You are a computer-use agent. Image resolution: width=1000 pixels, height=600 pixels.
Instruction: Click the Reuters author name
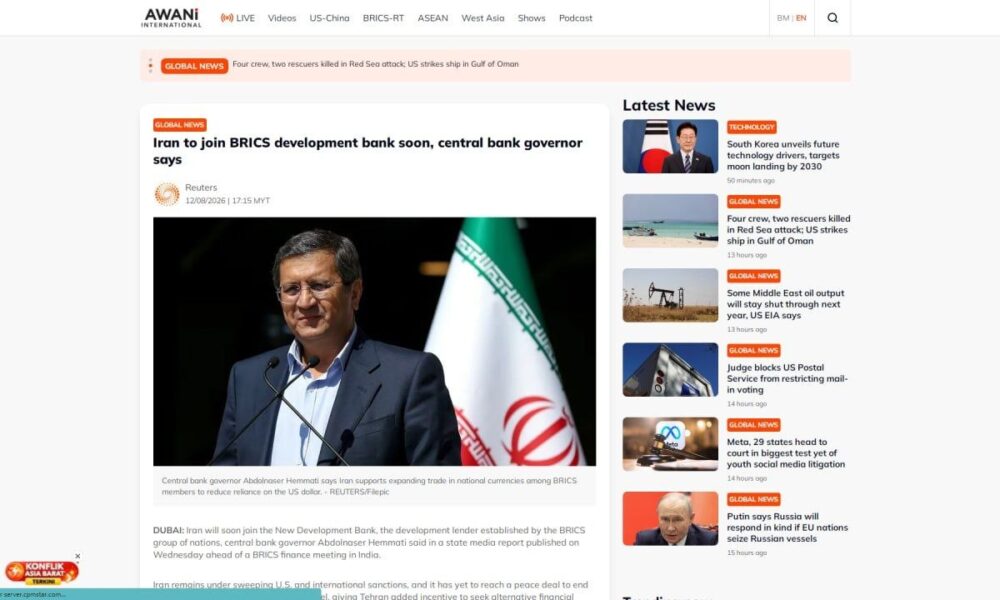tap(201, 187)
